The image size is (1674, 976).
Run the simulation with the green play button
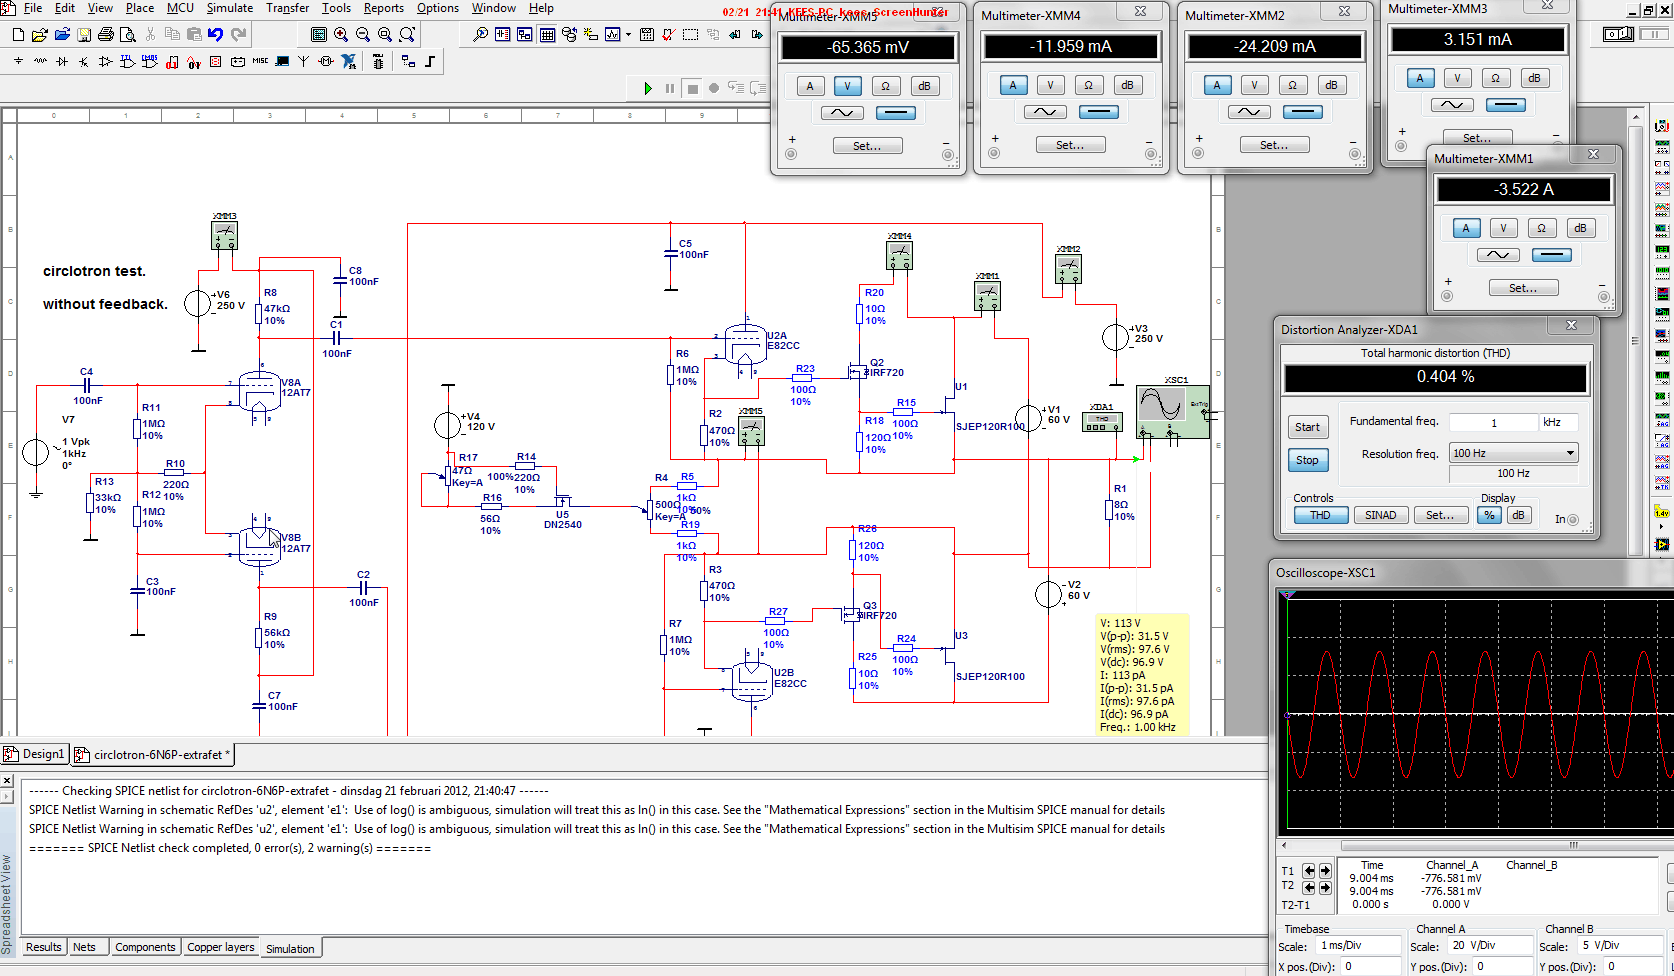coord(648,88)
